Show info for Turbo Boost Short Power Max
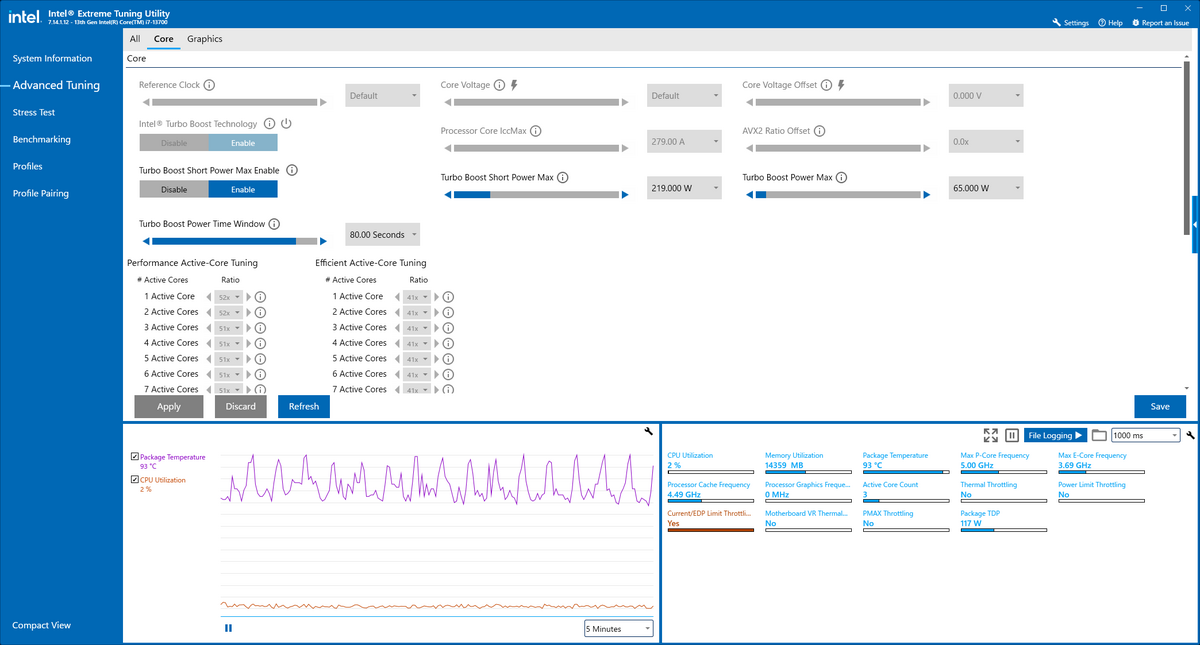This screenshot has height=645, width=1200. pos(563,177)
